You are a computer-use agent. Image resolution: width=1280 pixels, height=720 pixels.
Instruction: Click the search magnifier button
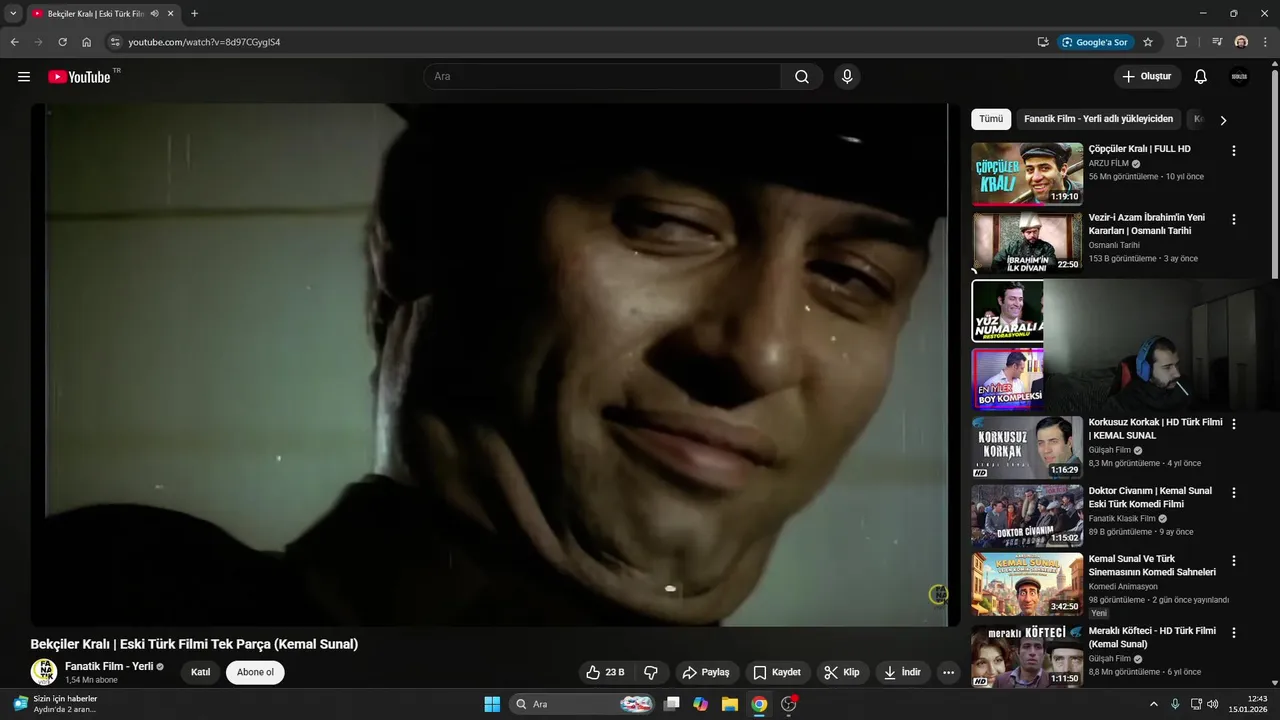pyautogui.click(x=802, y=77)
